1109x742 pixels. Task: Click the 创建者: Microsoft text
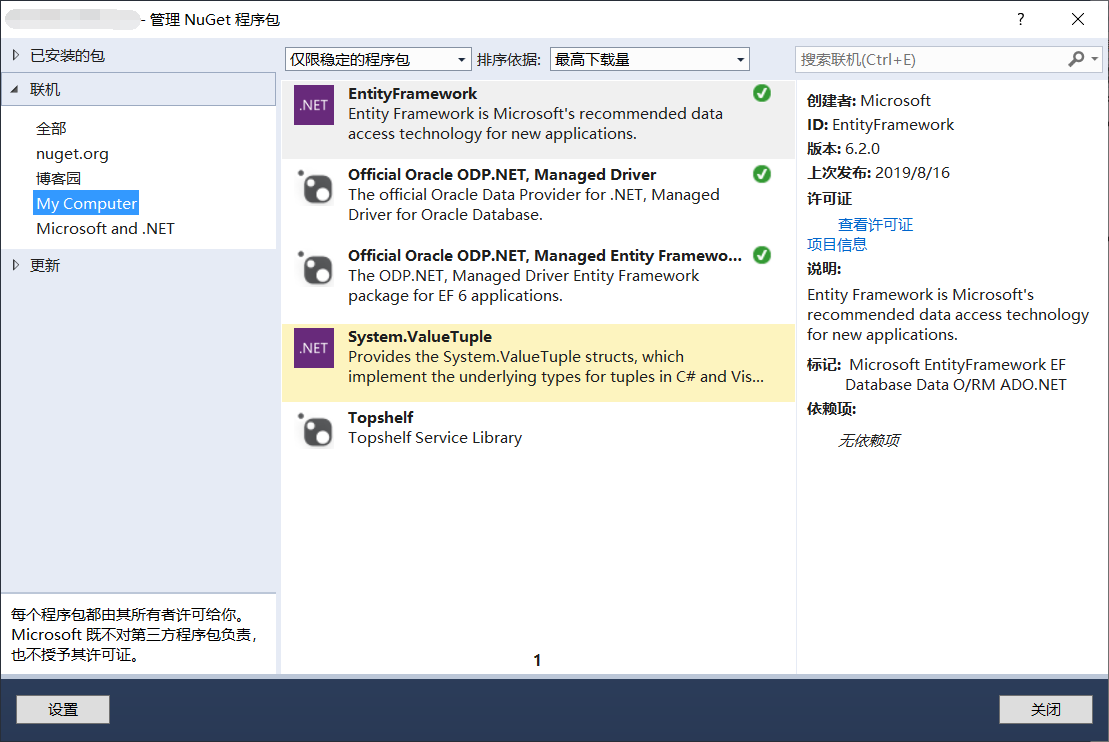pyautogui.click(x=869, y=100)
